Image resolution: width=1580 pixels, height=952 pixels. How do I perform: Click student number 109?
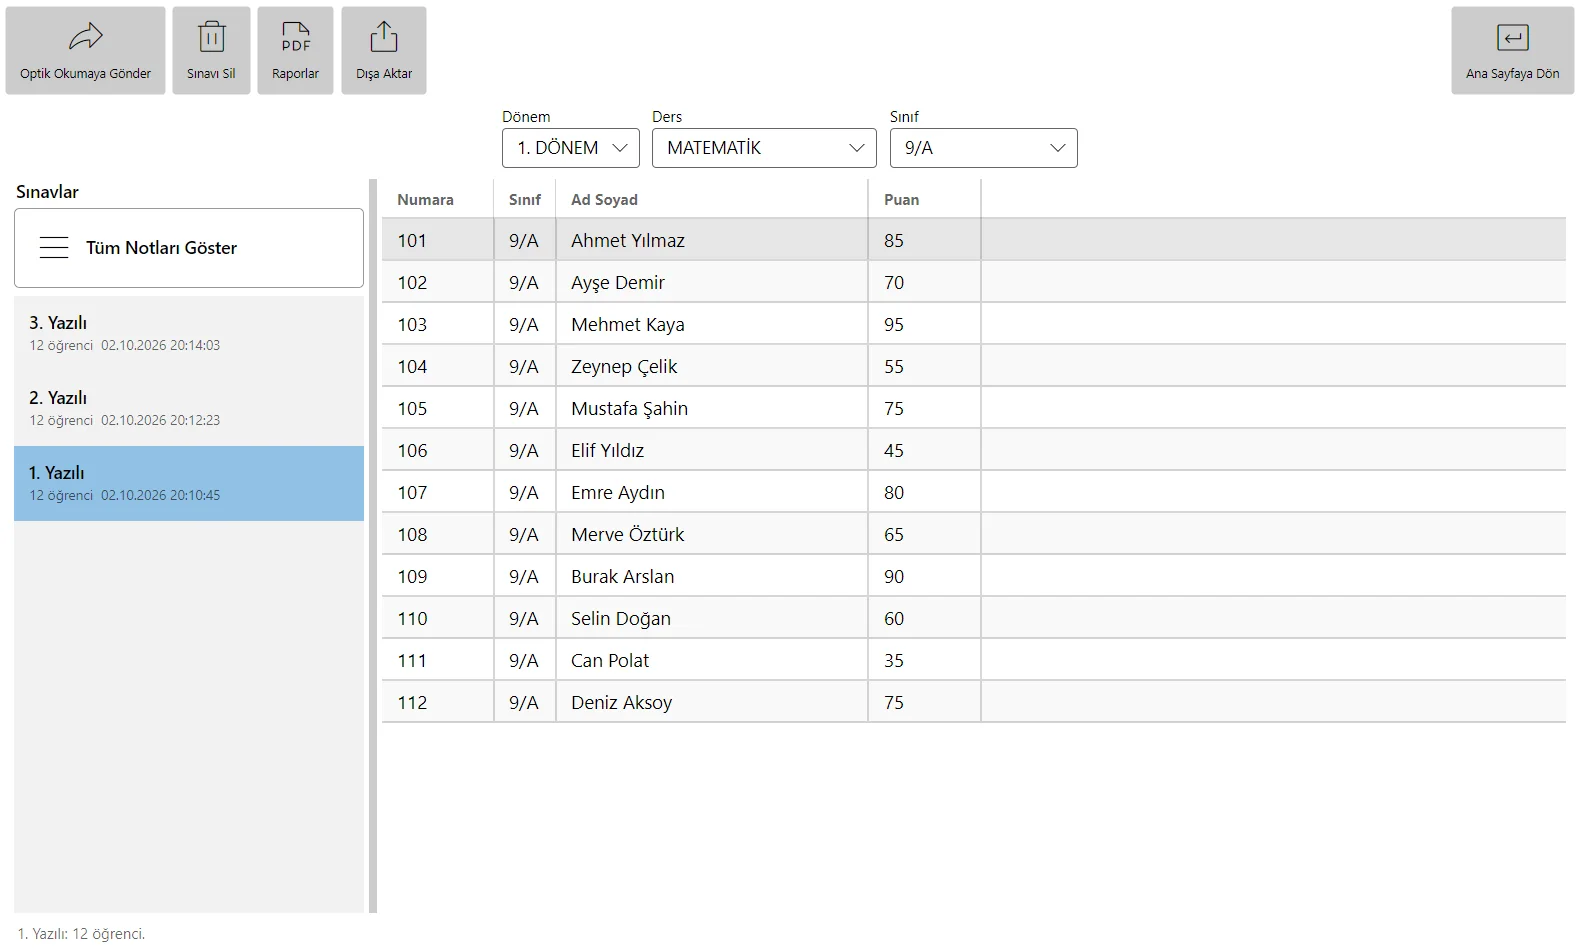[412, 576]
